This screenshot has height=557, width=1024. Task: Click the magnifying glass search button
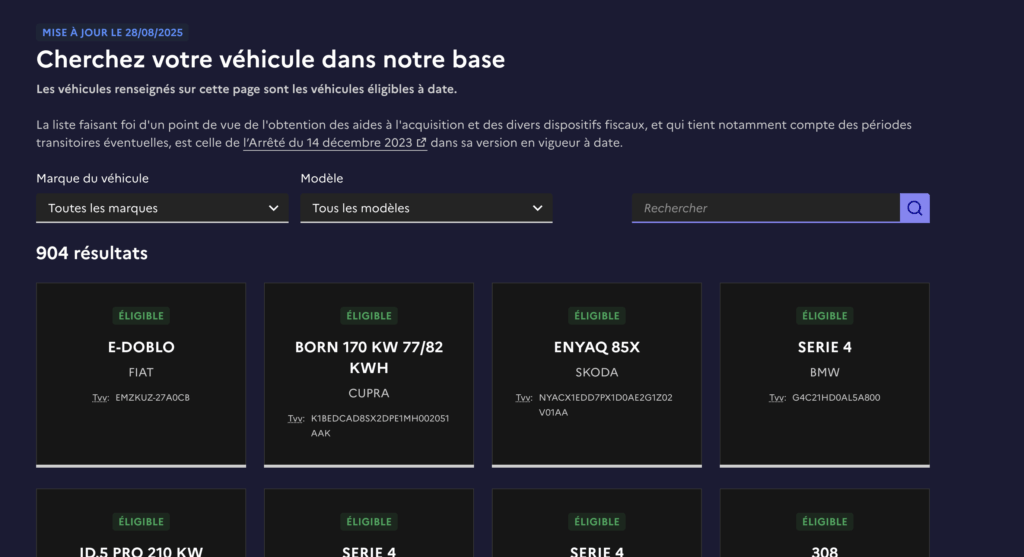click(914, 208)
